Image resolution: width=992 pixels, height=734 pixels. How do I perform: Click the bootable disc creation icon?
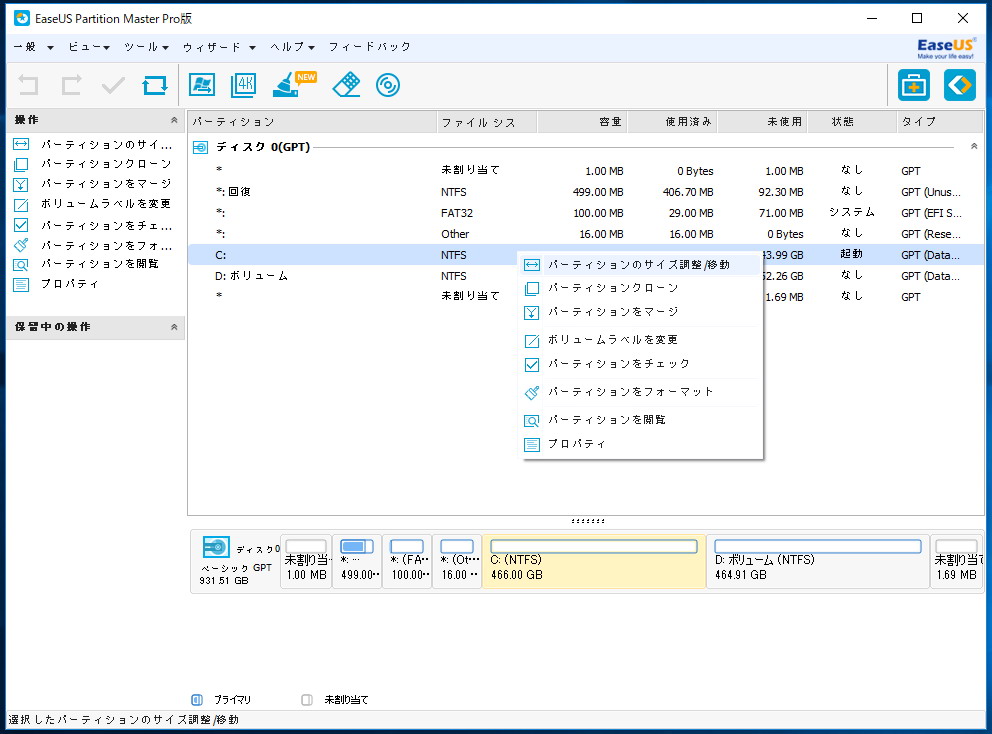coord(388,85)
